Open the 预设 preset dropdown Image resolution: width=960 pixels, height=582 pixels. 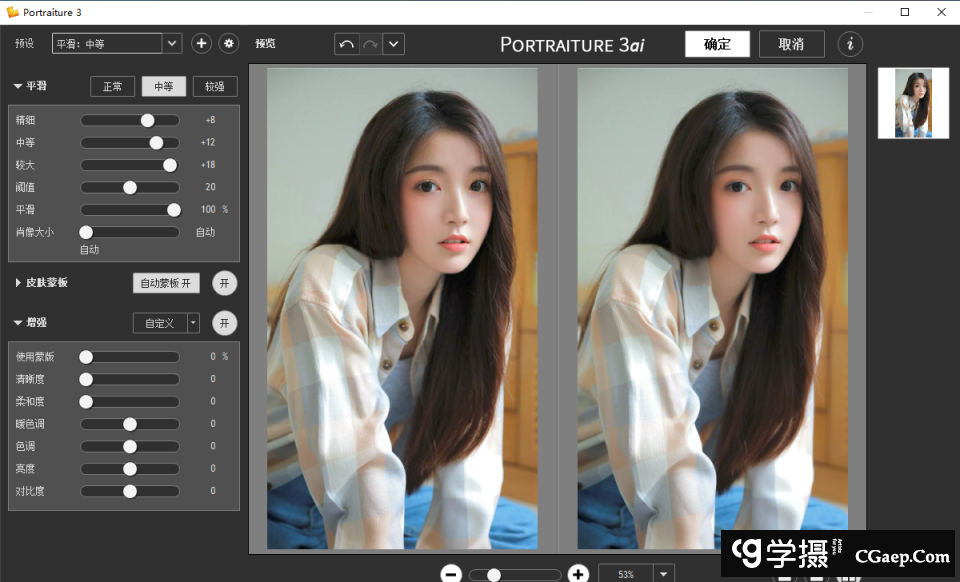(x=172, y=43)
